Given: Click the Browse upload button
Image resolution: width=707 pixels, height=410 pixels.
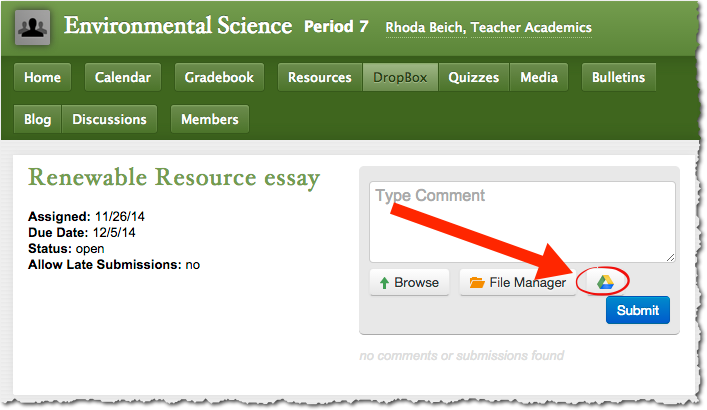Looking at the screenshot, I should 409,283.
